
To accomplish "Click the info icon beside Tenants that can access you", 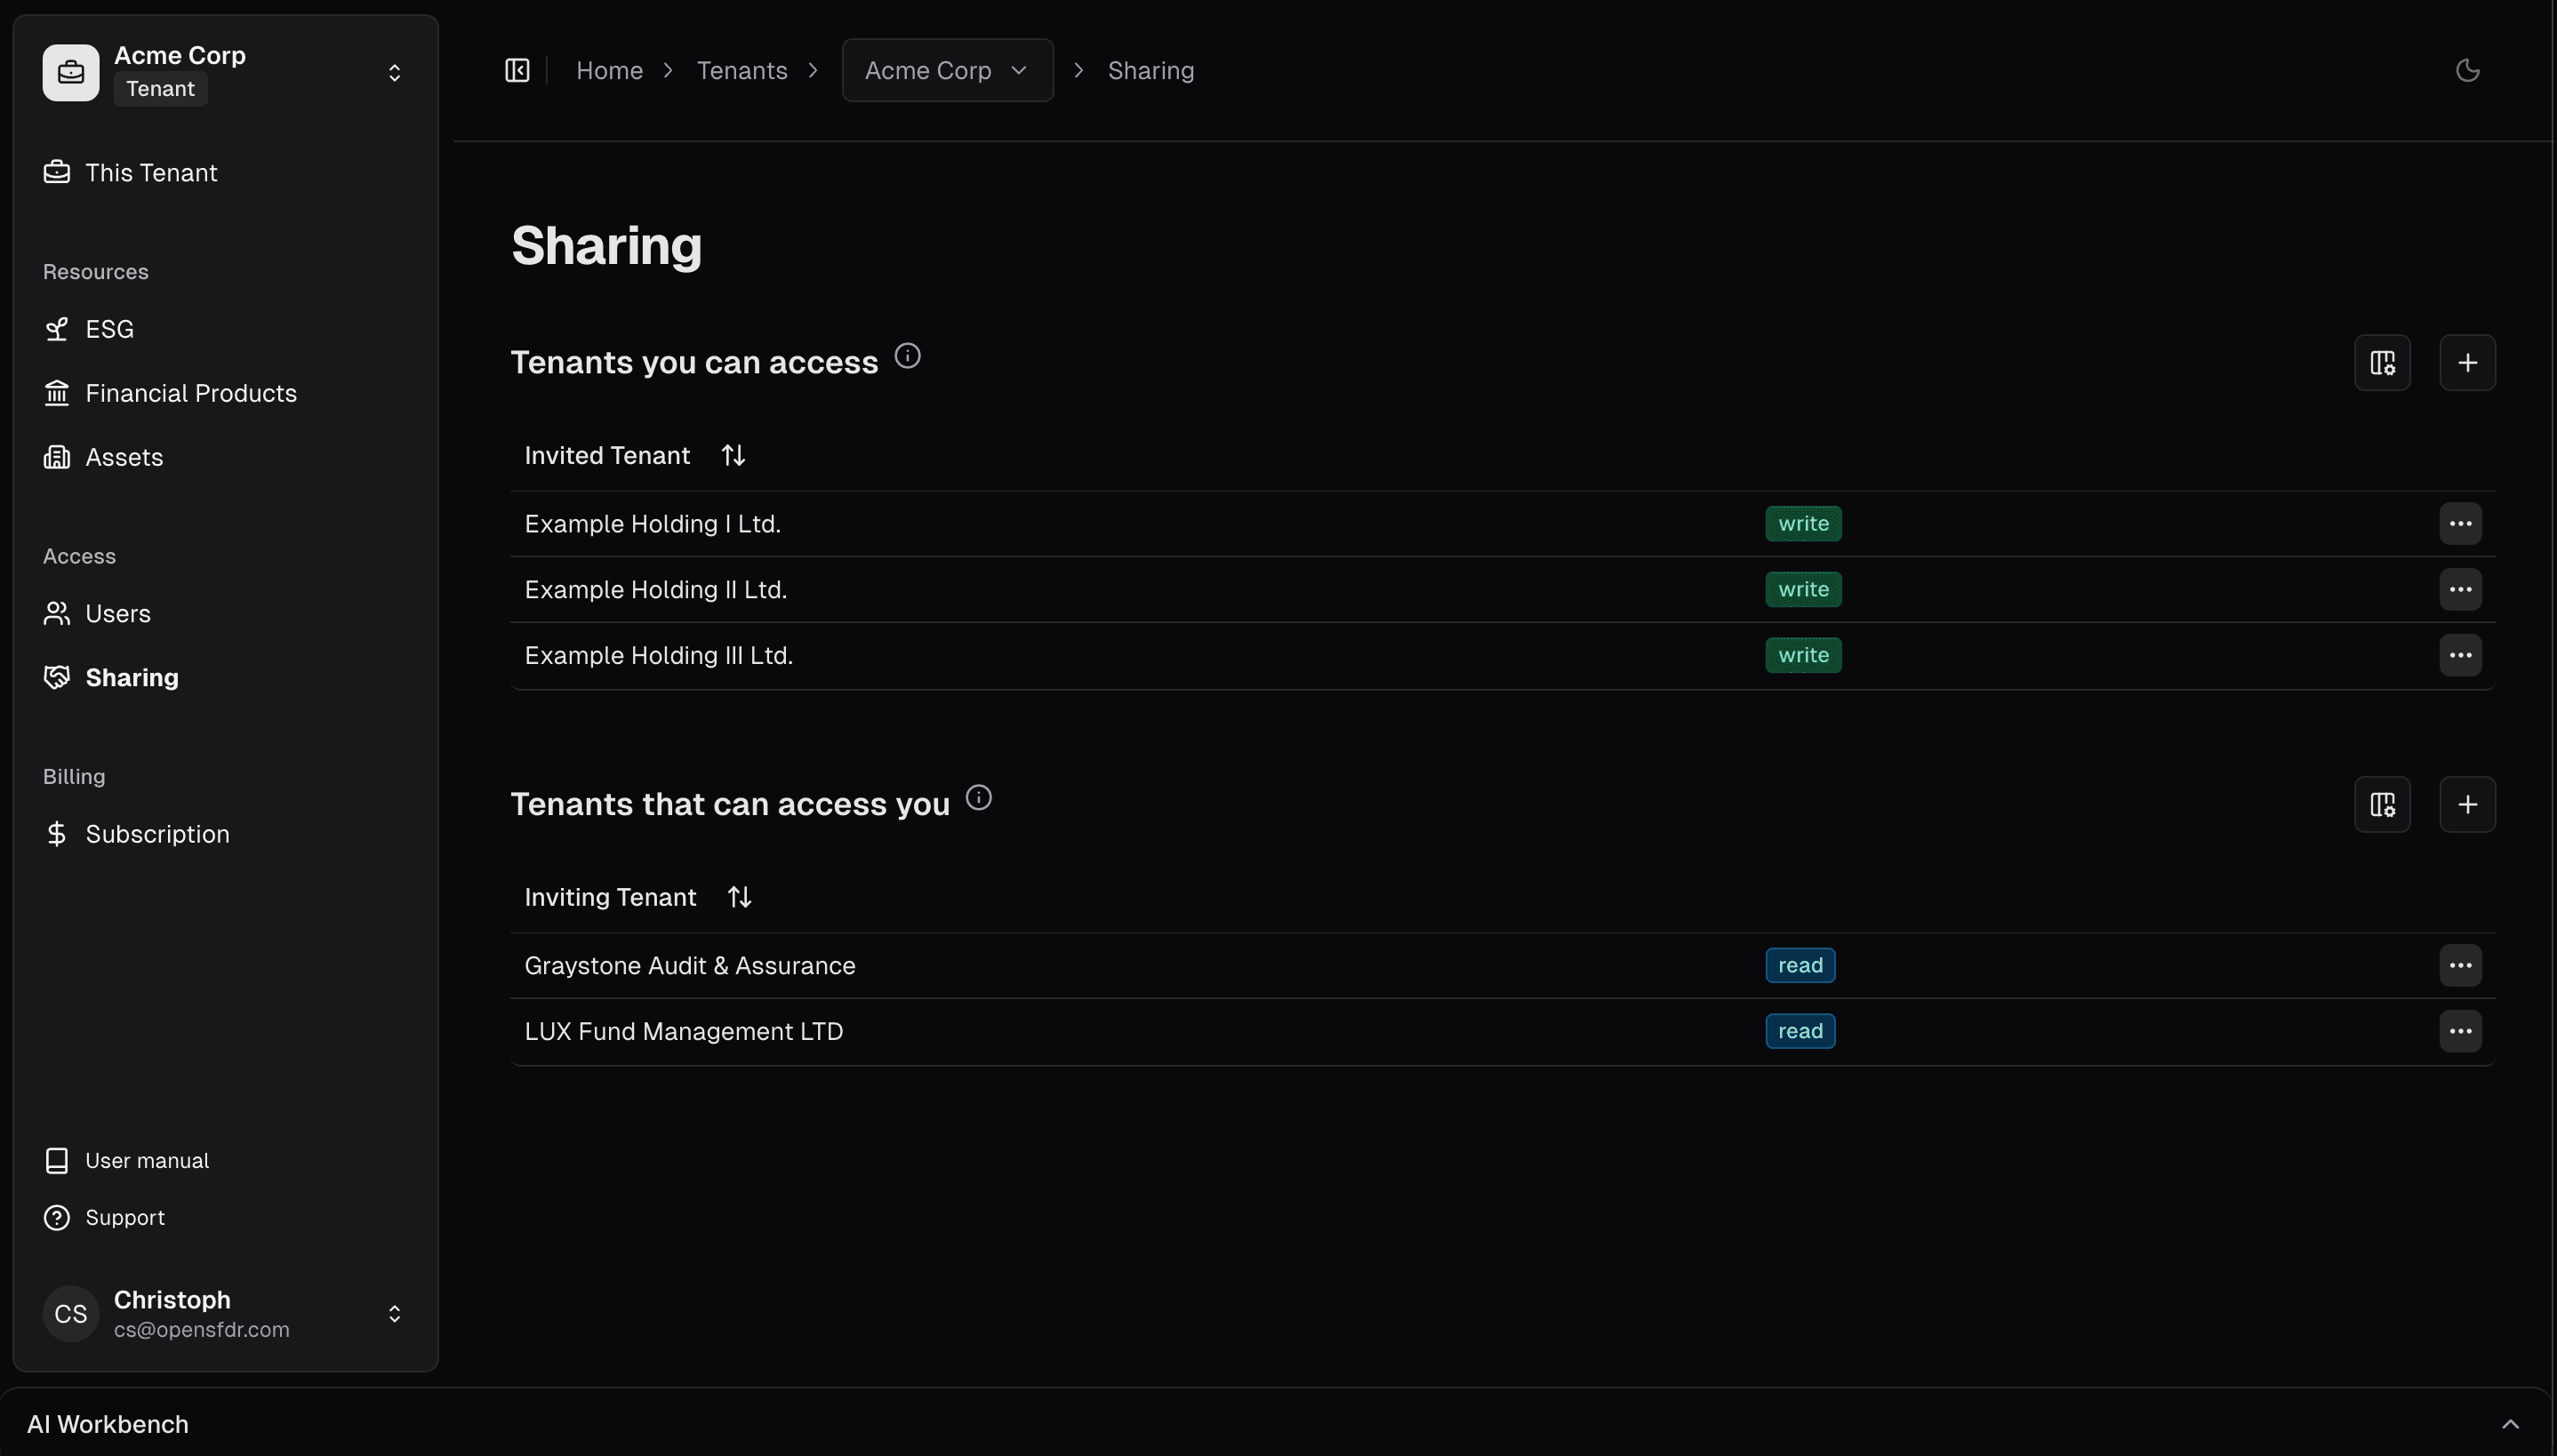I will tap(977, 797).
